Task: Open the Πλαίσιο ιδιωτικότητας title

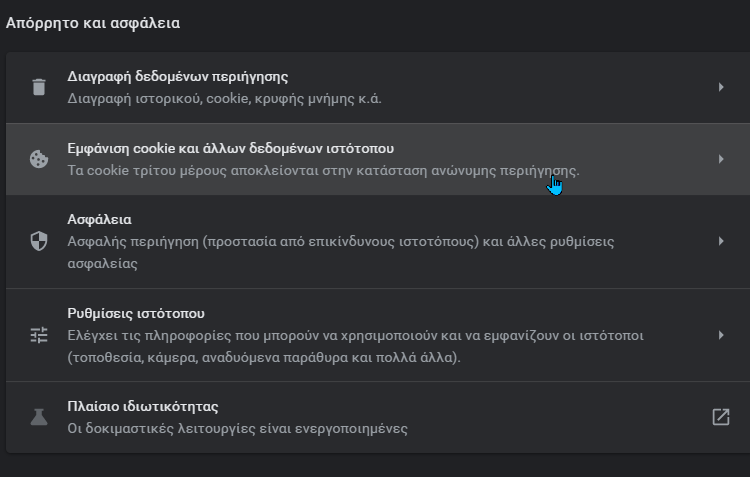Action: click(143, 406)
